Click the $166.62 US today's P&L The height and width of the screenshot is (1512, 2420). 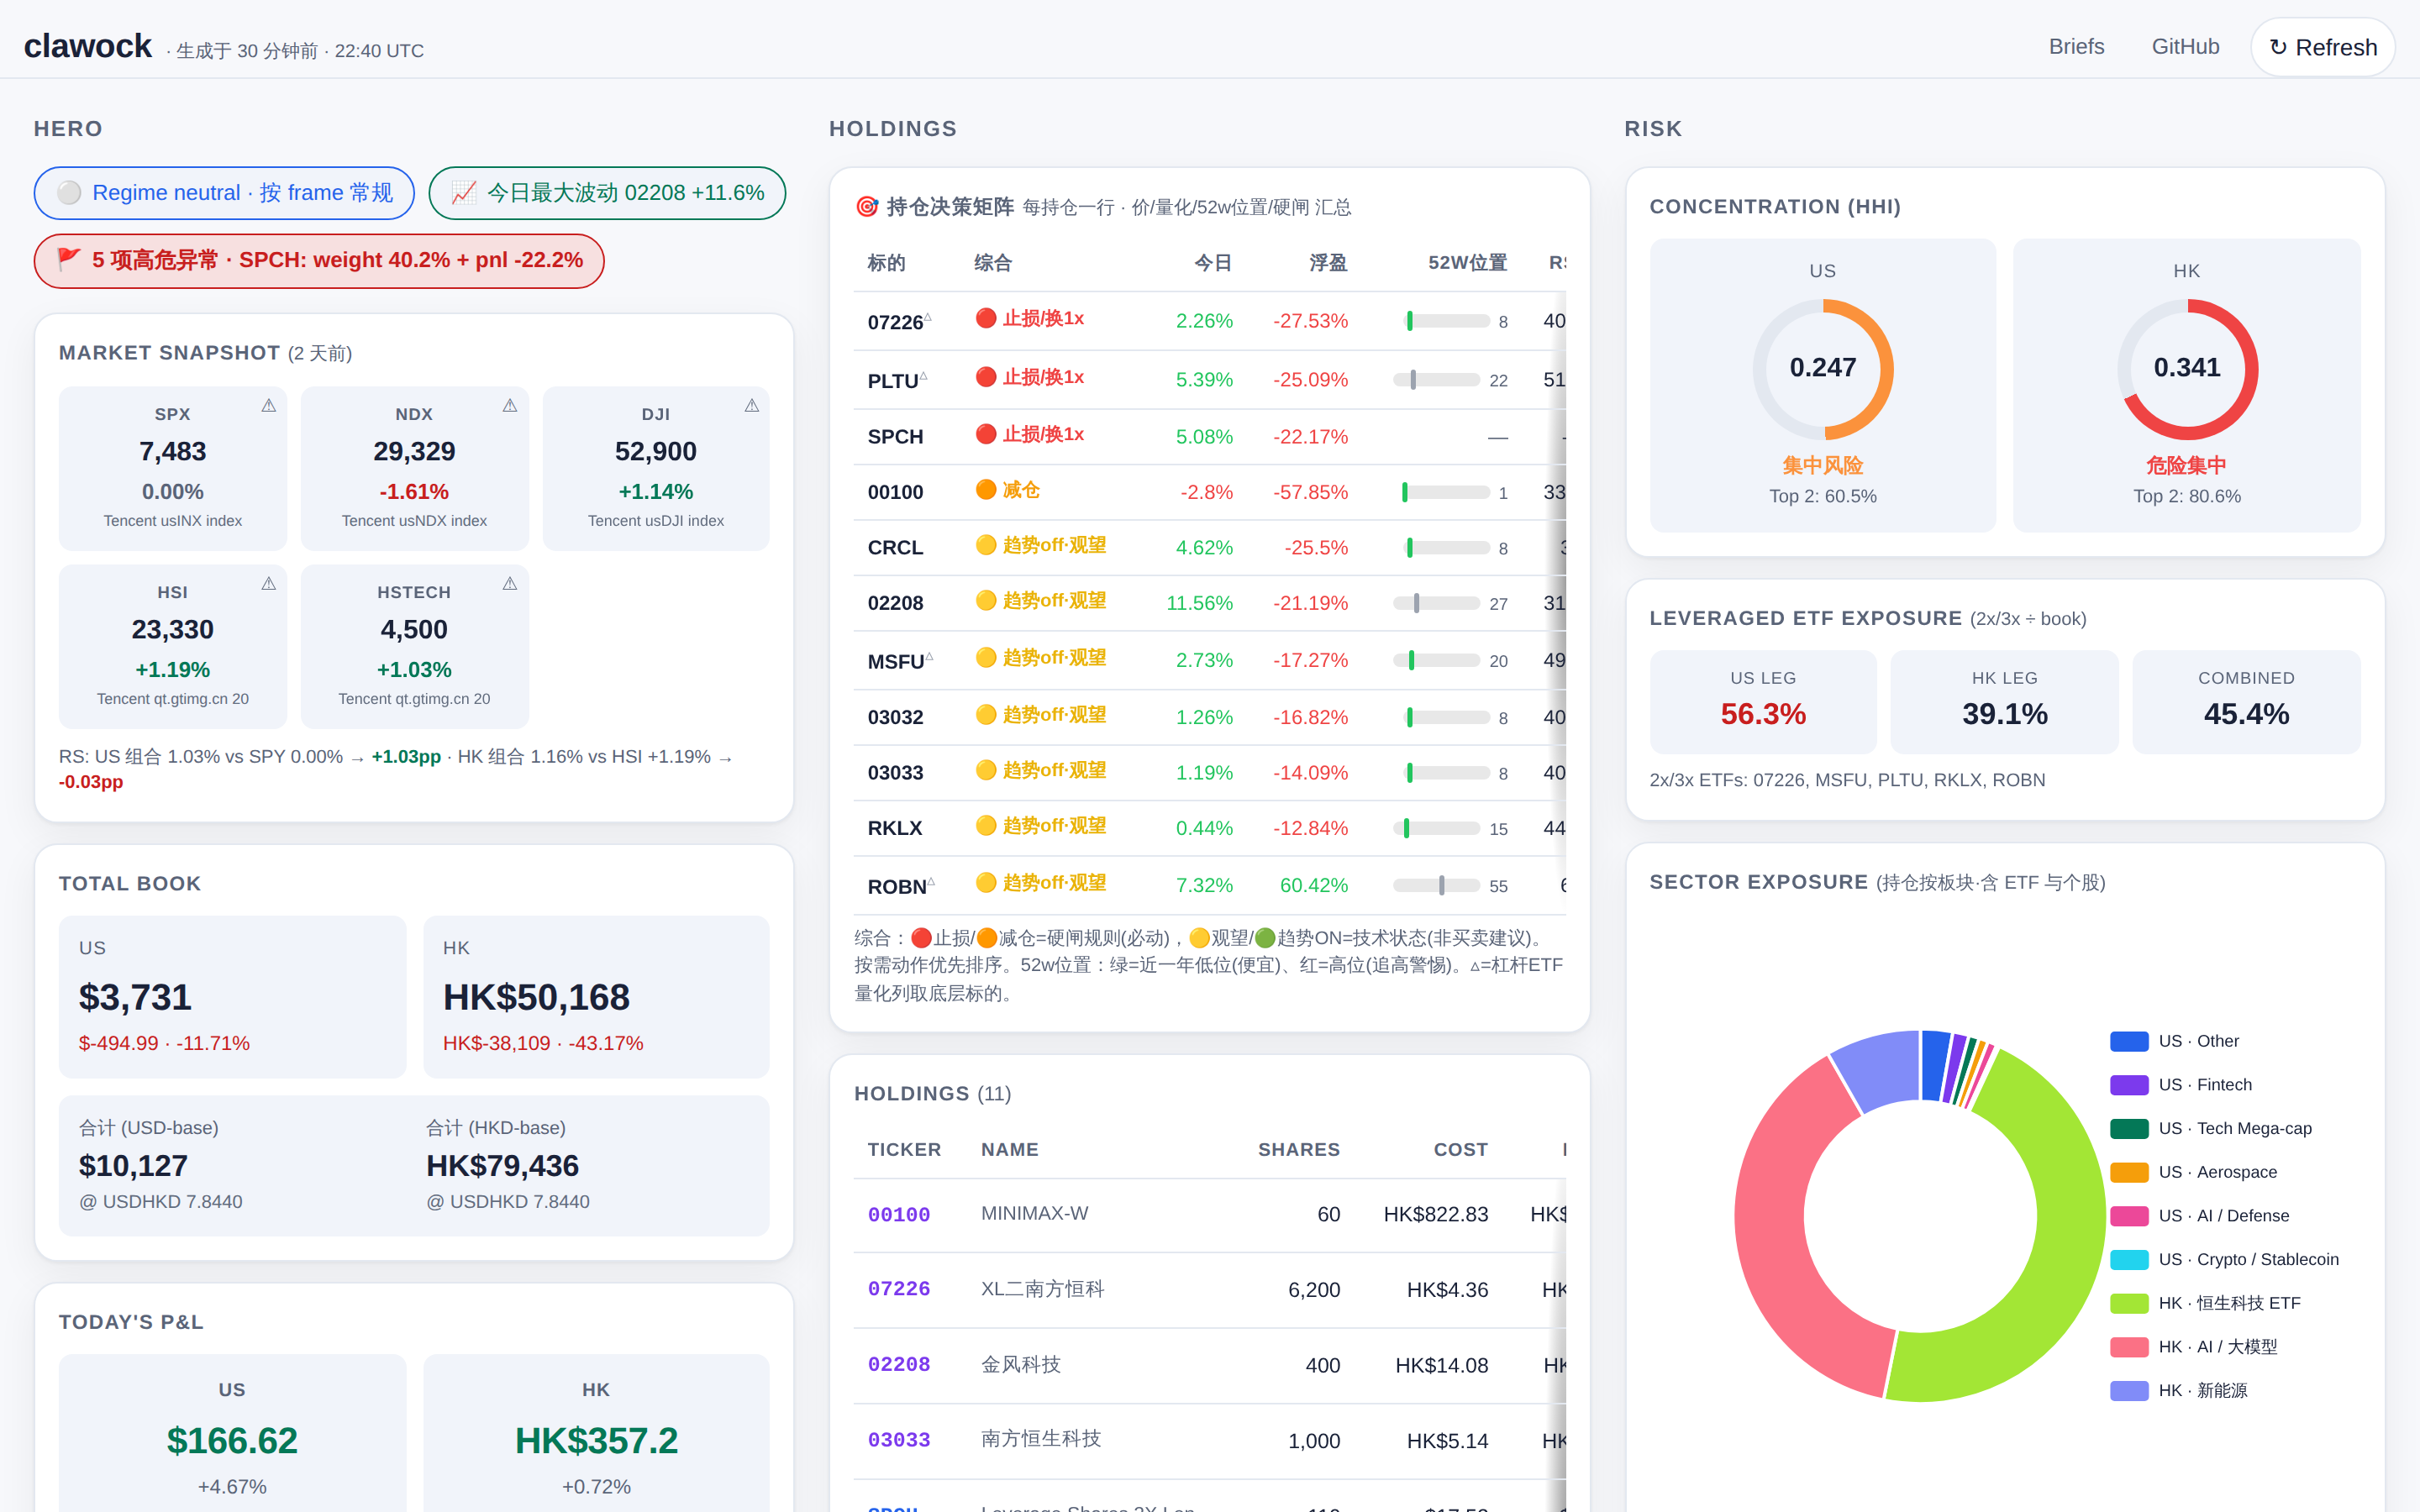(x=232, y=1441)
